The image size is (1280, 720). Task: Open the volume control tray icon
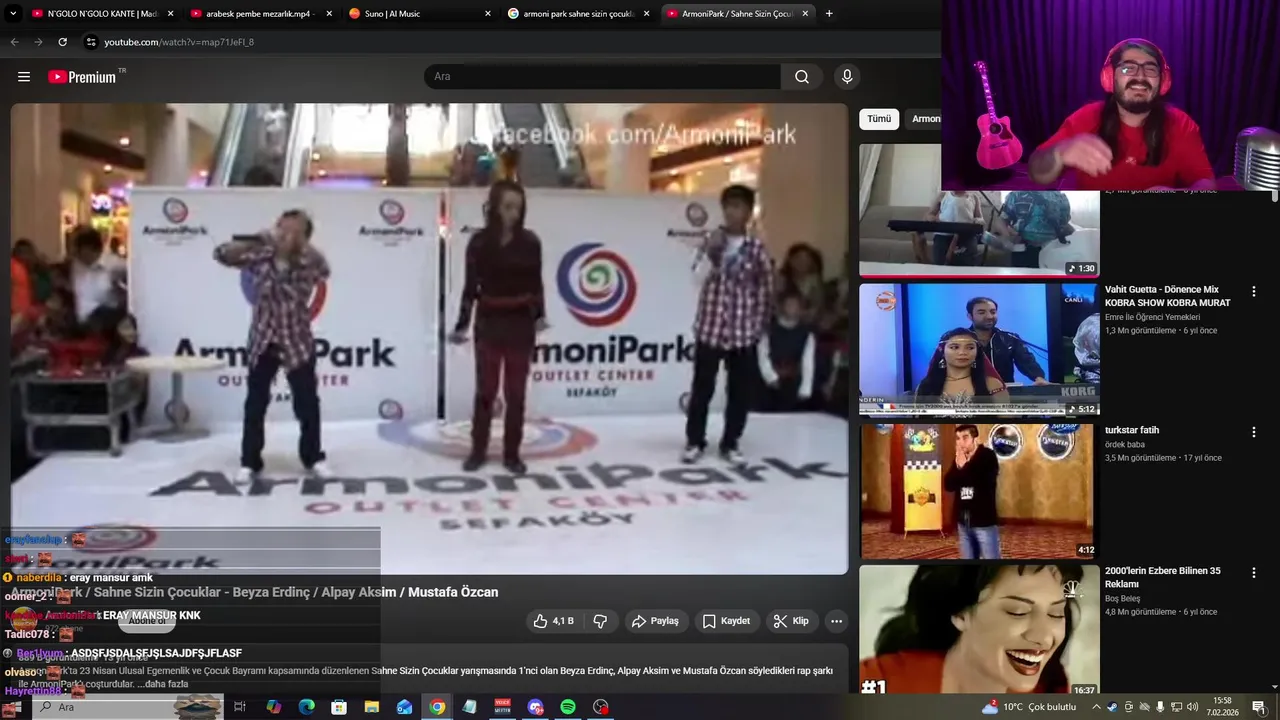(1192, 707)
